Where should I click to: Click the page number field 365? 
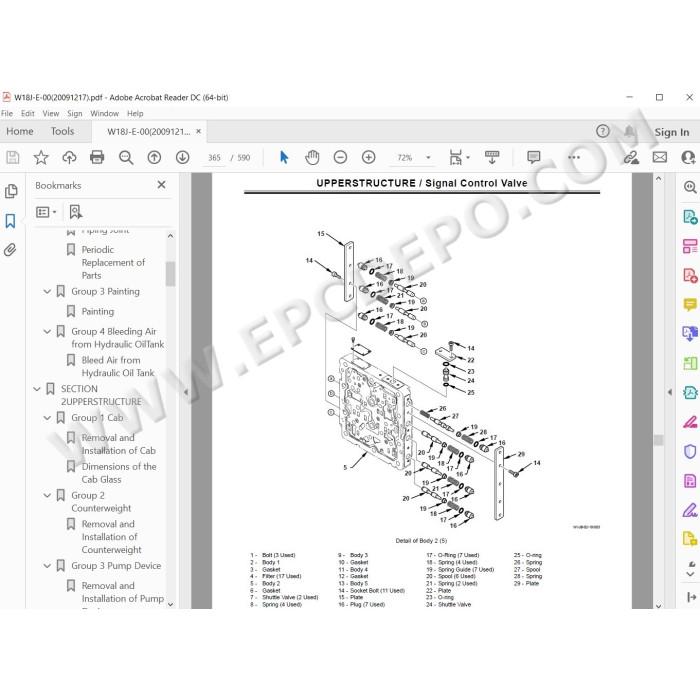[214, 158]
